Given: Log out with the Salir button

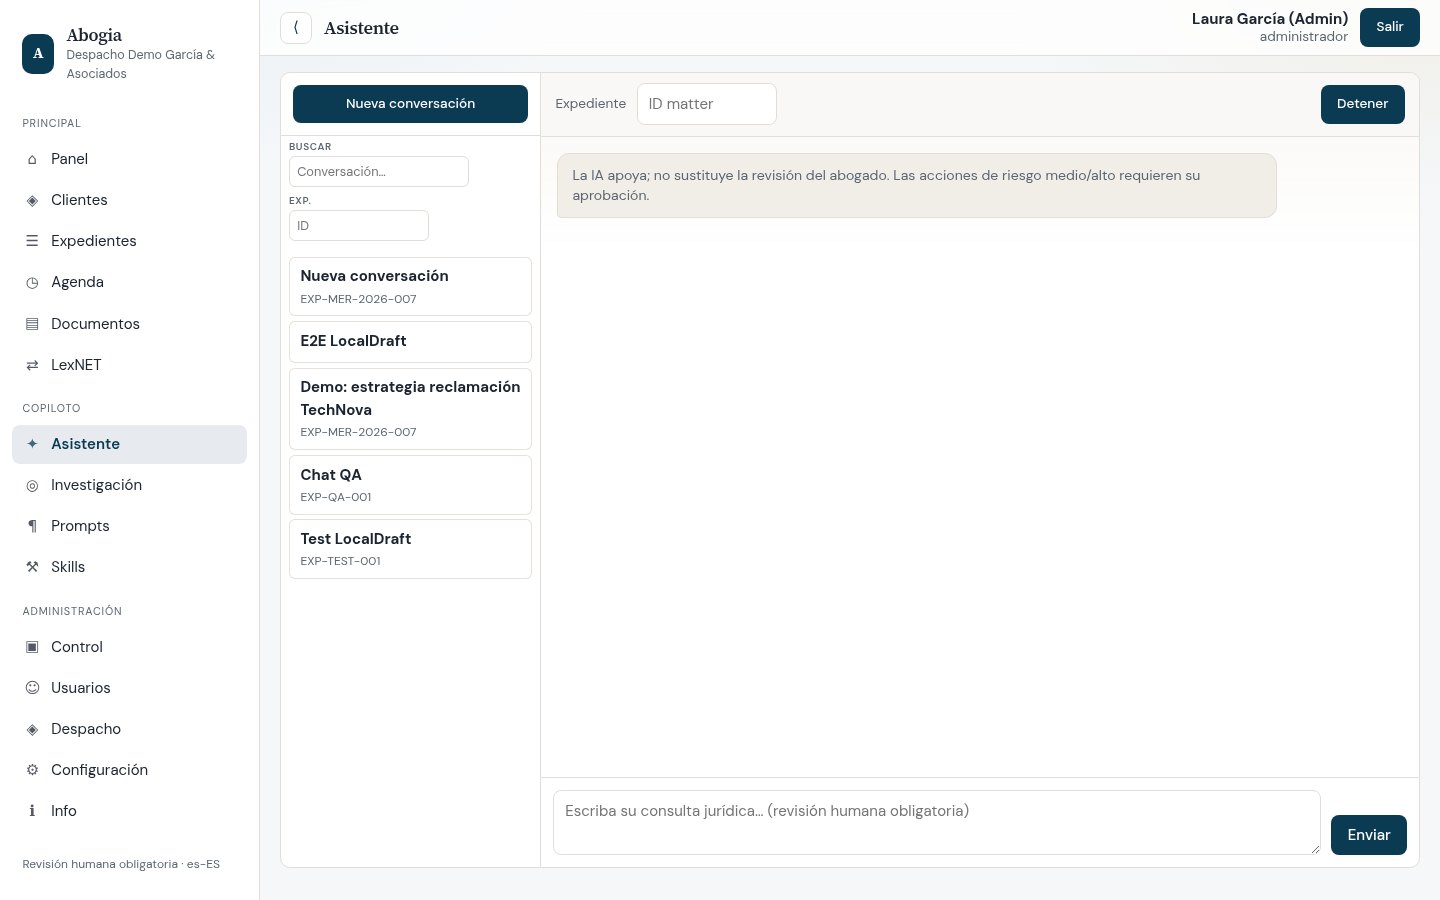Looking at the screenshot, I should pyautogui.click(x=1389, y=27).
